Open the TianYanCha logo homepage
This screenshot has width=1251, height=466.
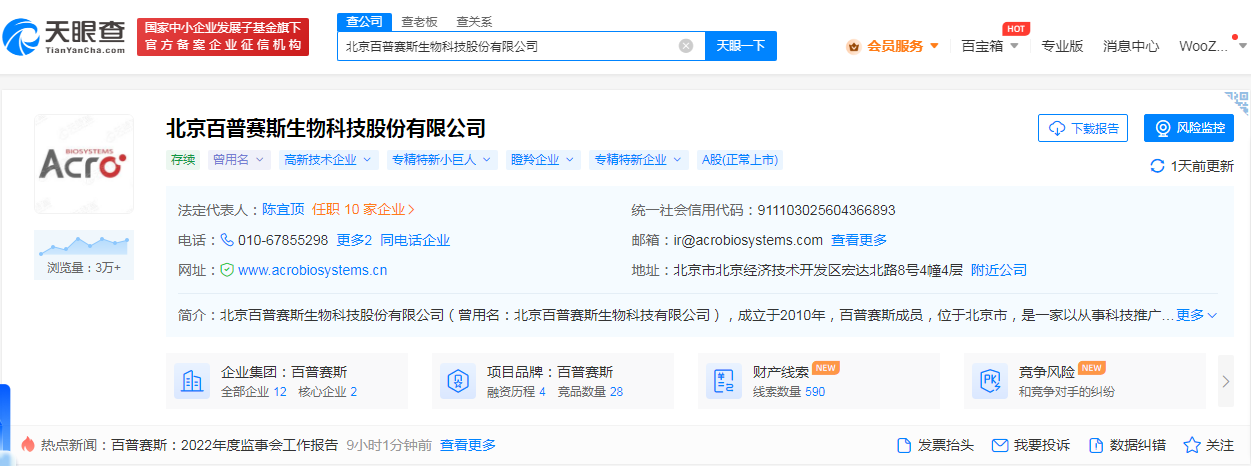pos(65,38)
